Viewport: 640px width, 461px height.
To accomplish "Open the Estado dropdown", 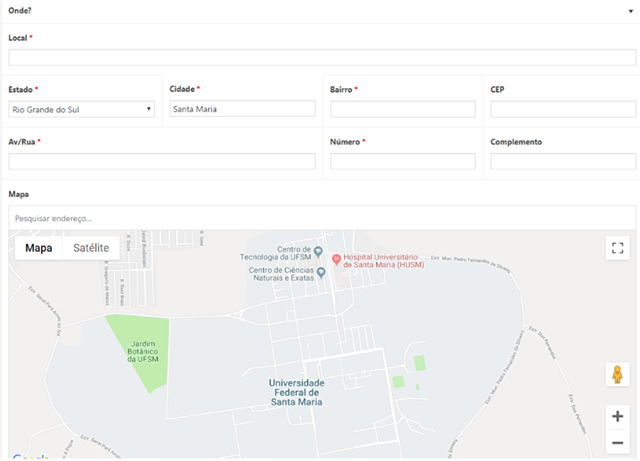I will pyautogui.click(x=81, y=109).
